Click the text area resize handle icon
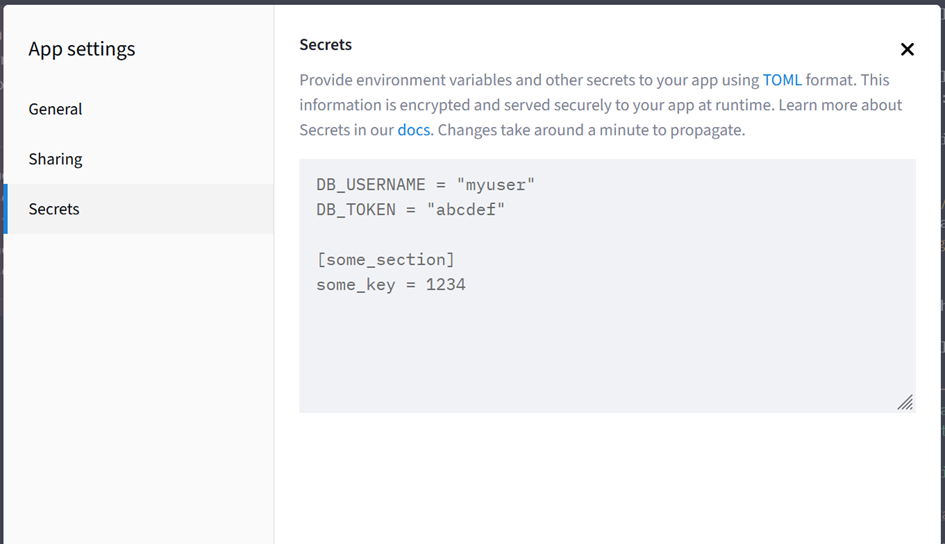 click(905, 402)
